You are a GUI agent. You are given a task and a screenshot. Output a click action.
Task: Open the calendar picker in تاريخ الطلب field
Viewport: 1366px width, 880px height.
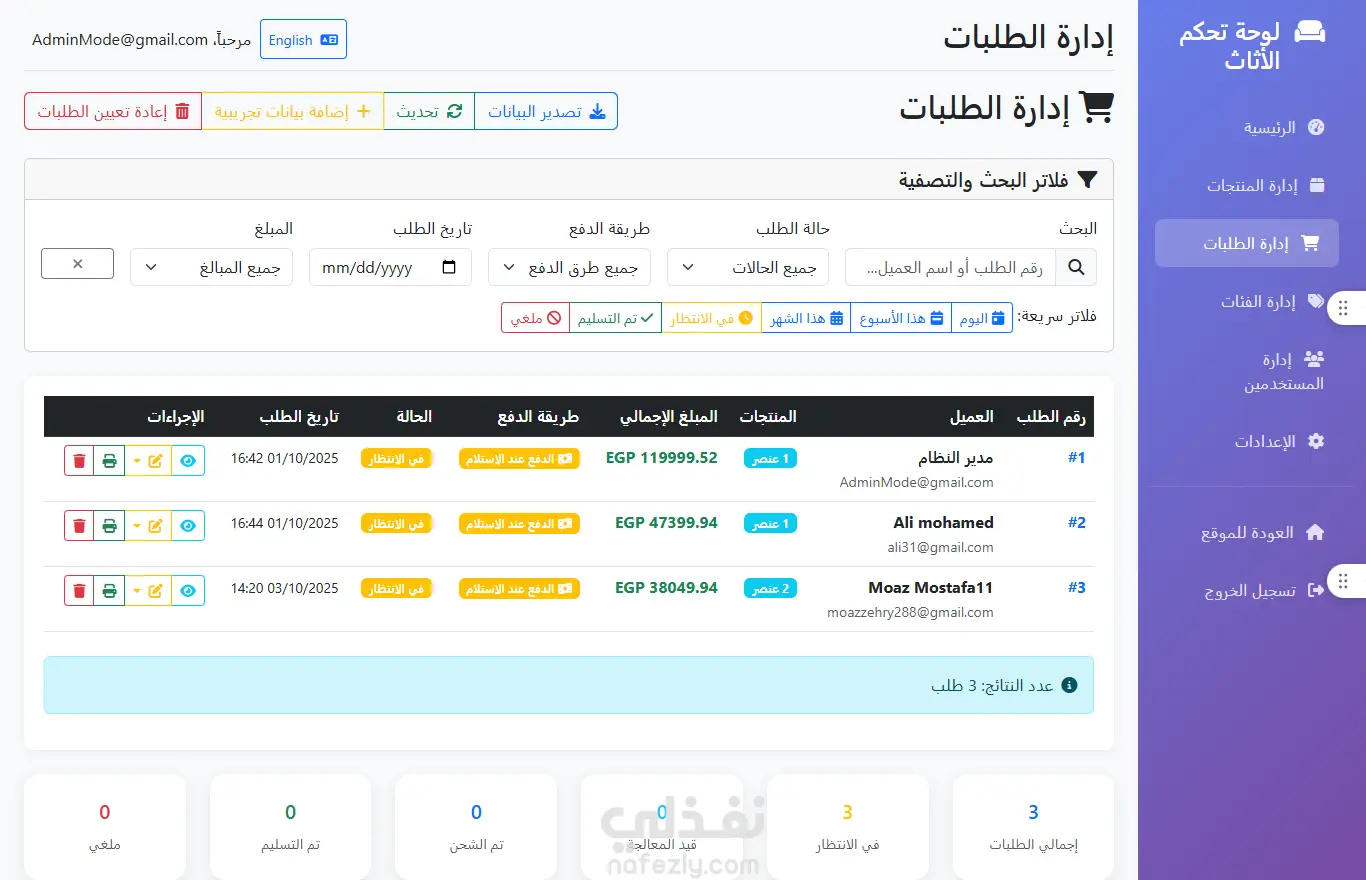(x=449, y=267)
